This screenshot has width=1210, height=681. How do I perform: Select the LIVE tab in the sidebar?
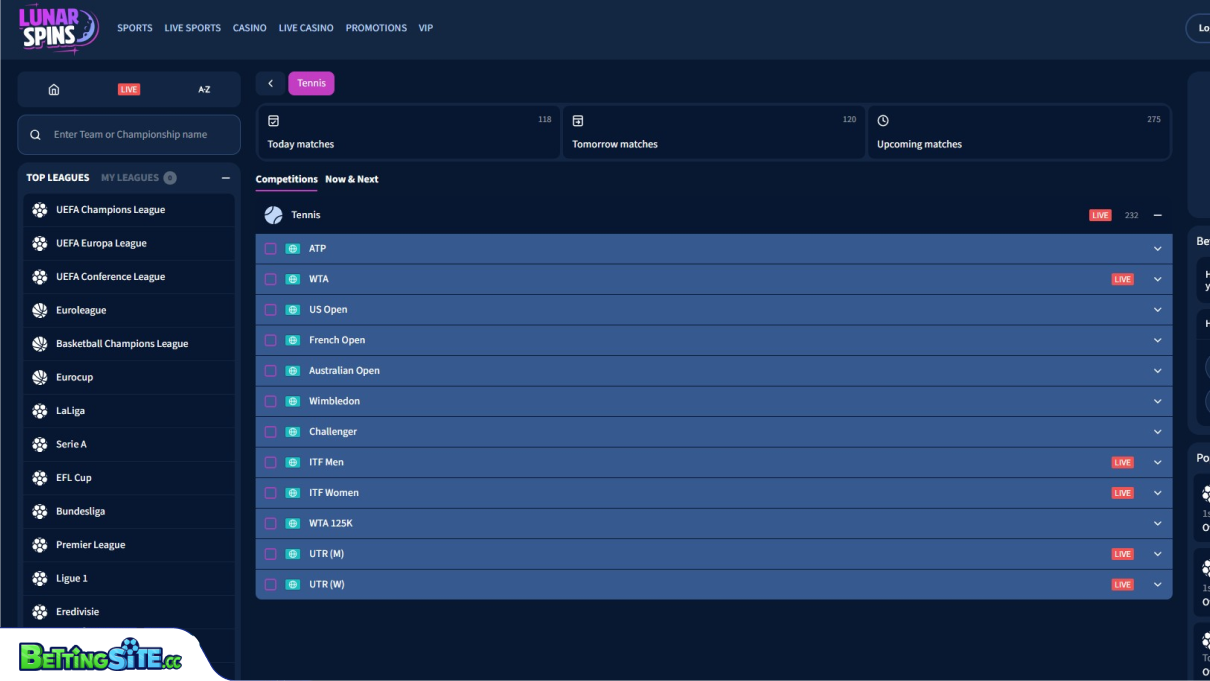(129, 89)
